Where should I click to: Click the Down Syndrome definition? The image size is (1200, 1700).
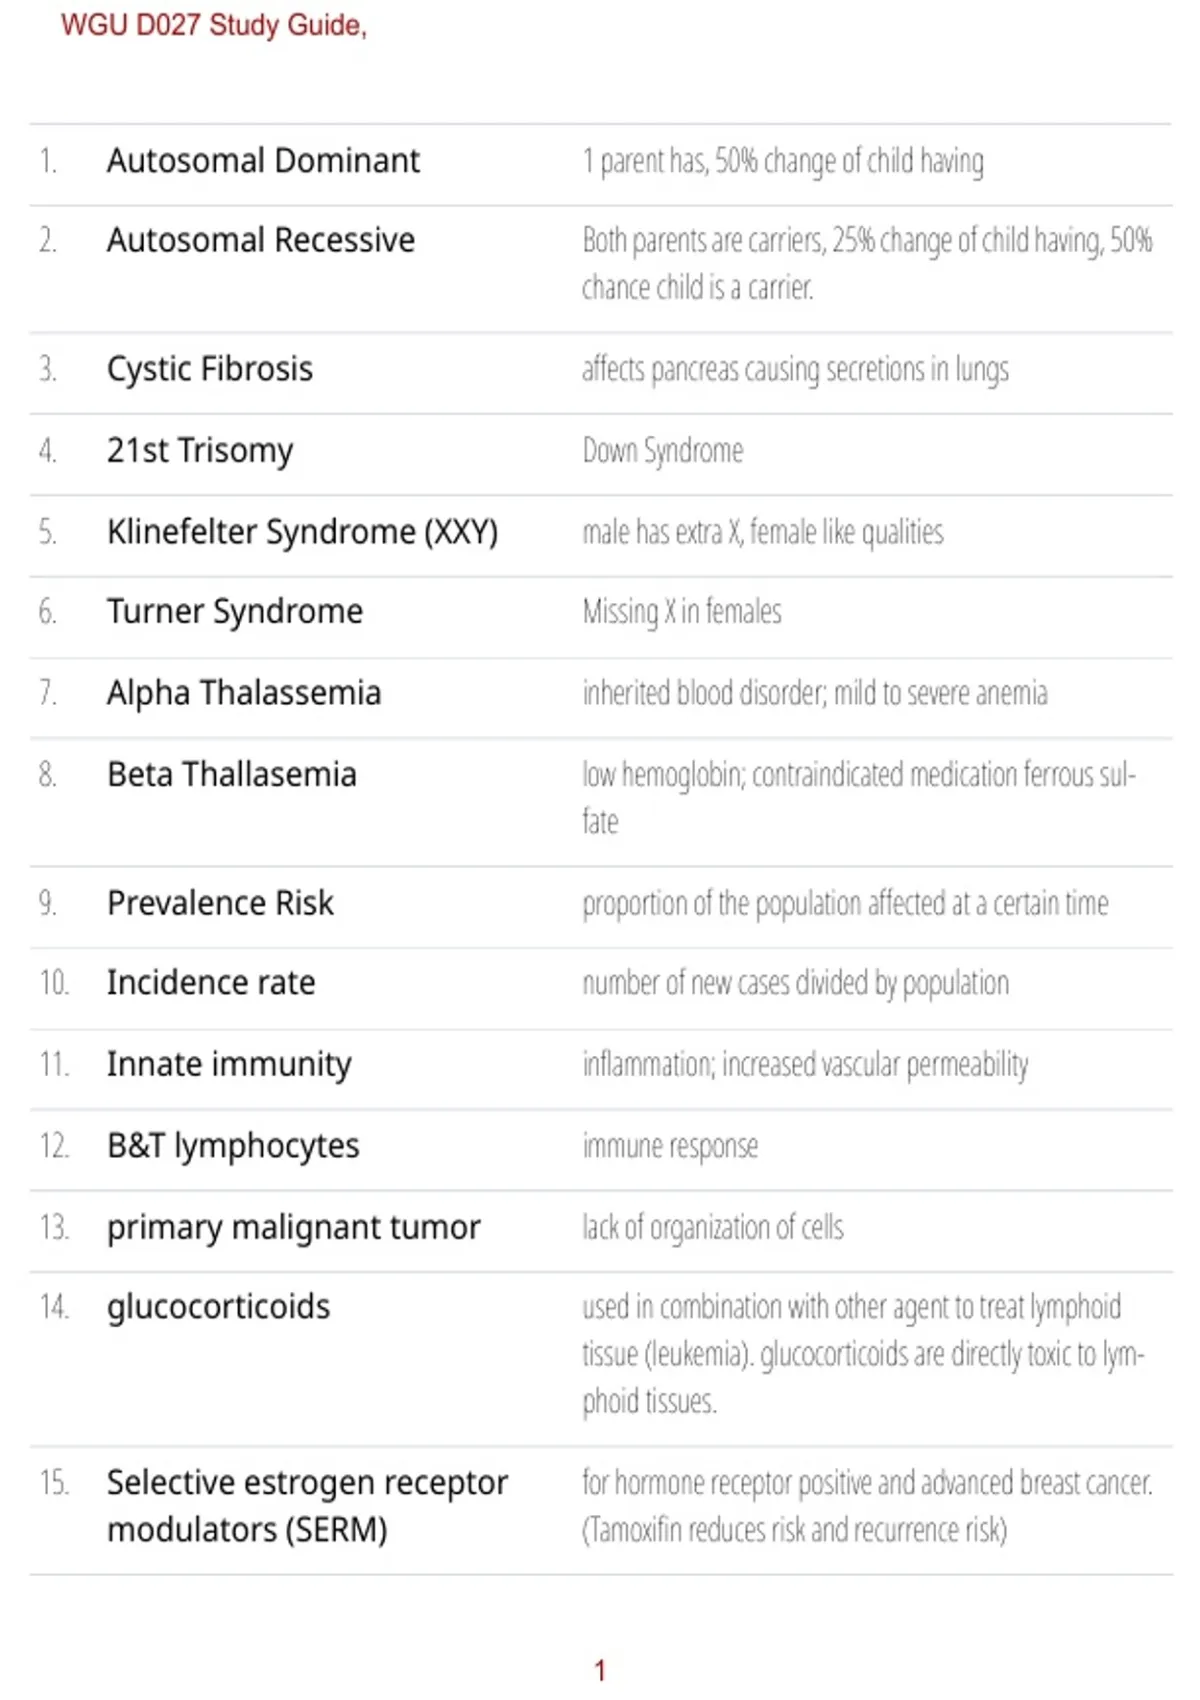663,451
